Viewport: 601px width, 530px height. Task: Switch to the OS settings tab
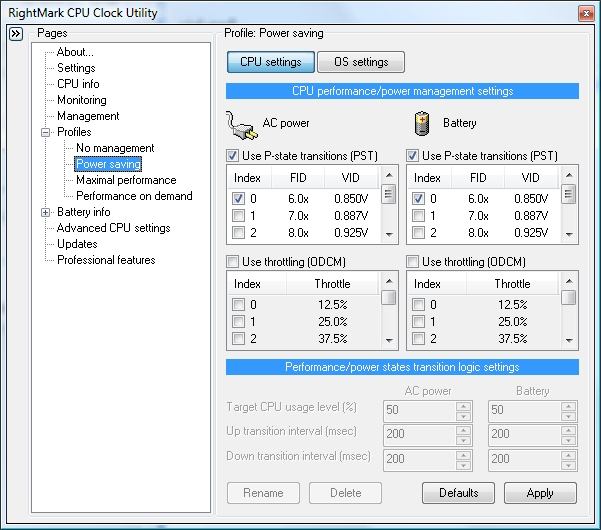(361, 62)
